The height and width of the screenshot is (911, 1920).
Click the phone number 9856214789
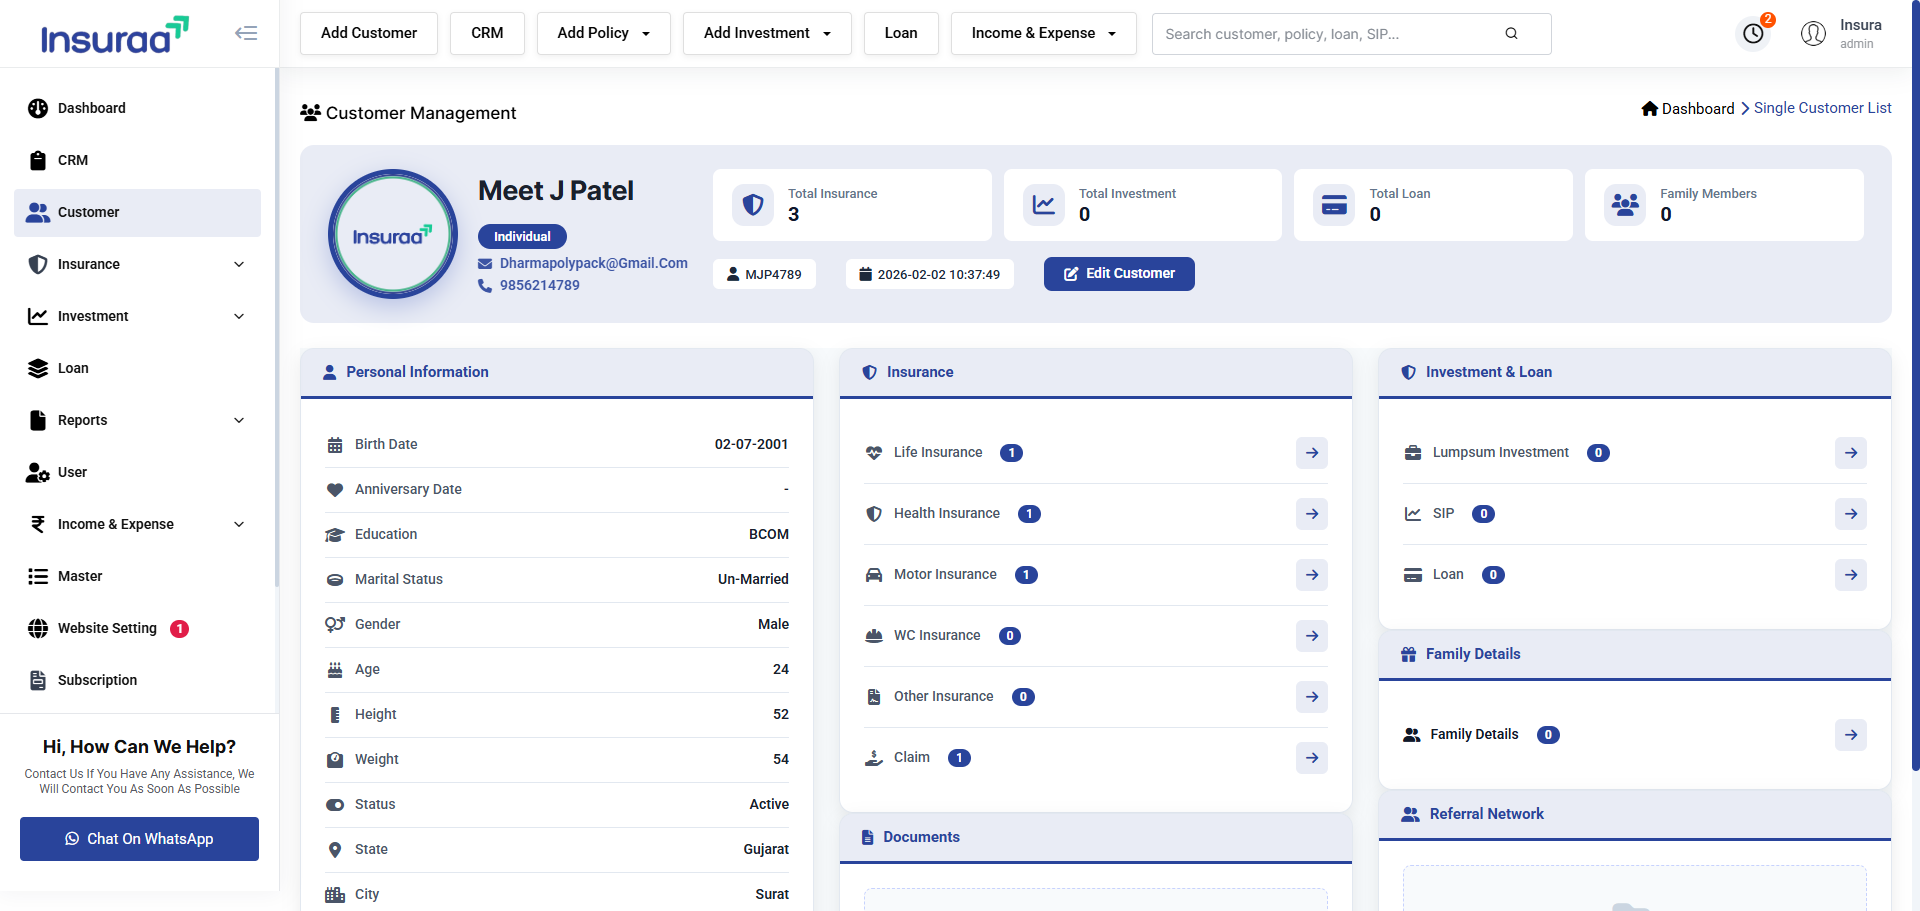point(539,285)
